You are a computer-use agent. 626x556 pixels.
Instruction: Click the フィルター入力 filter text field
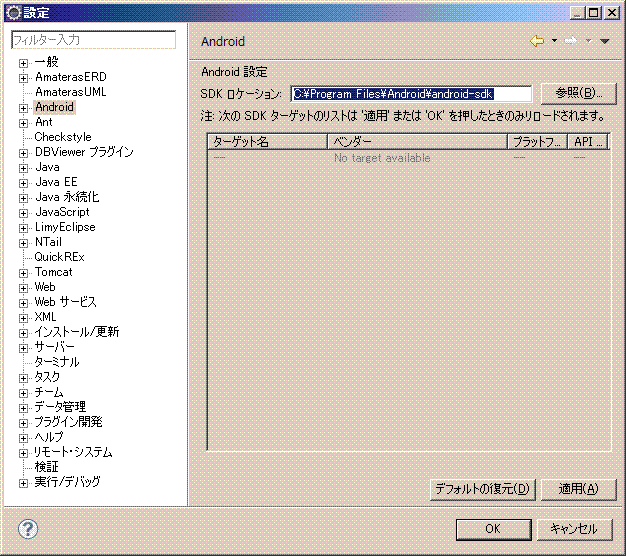[x=93, y=40]
